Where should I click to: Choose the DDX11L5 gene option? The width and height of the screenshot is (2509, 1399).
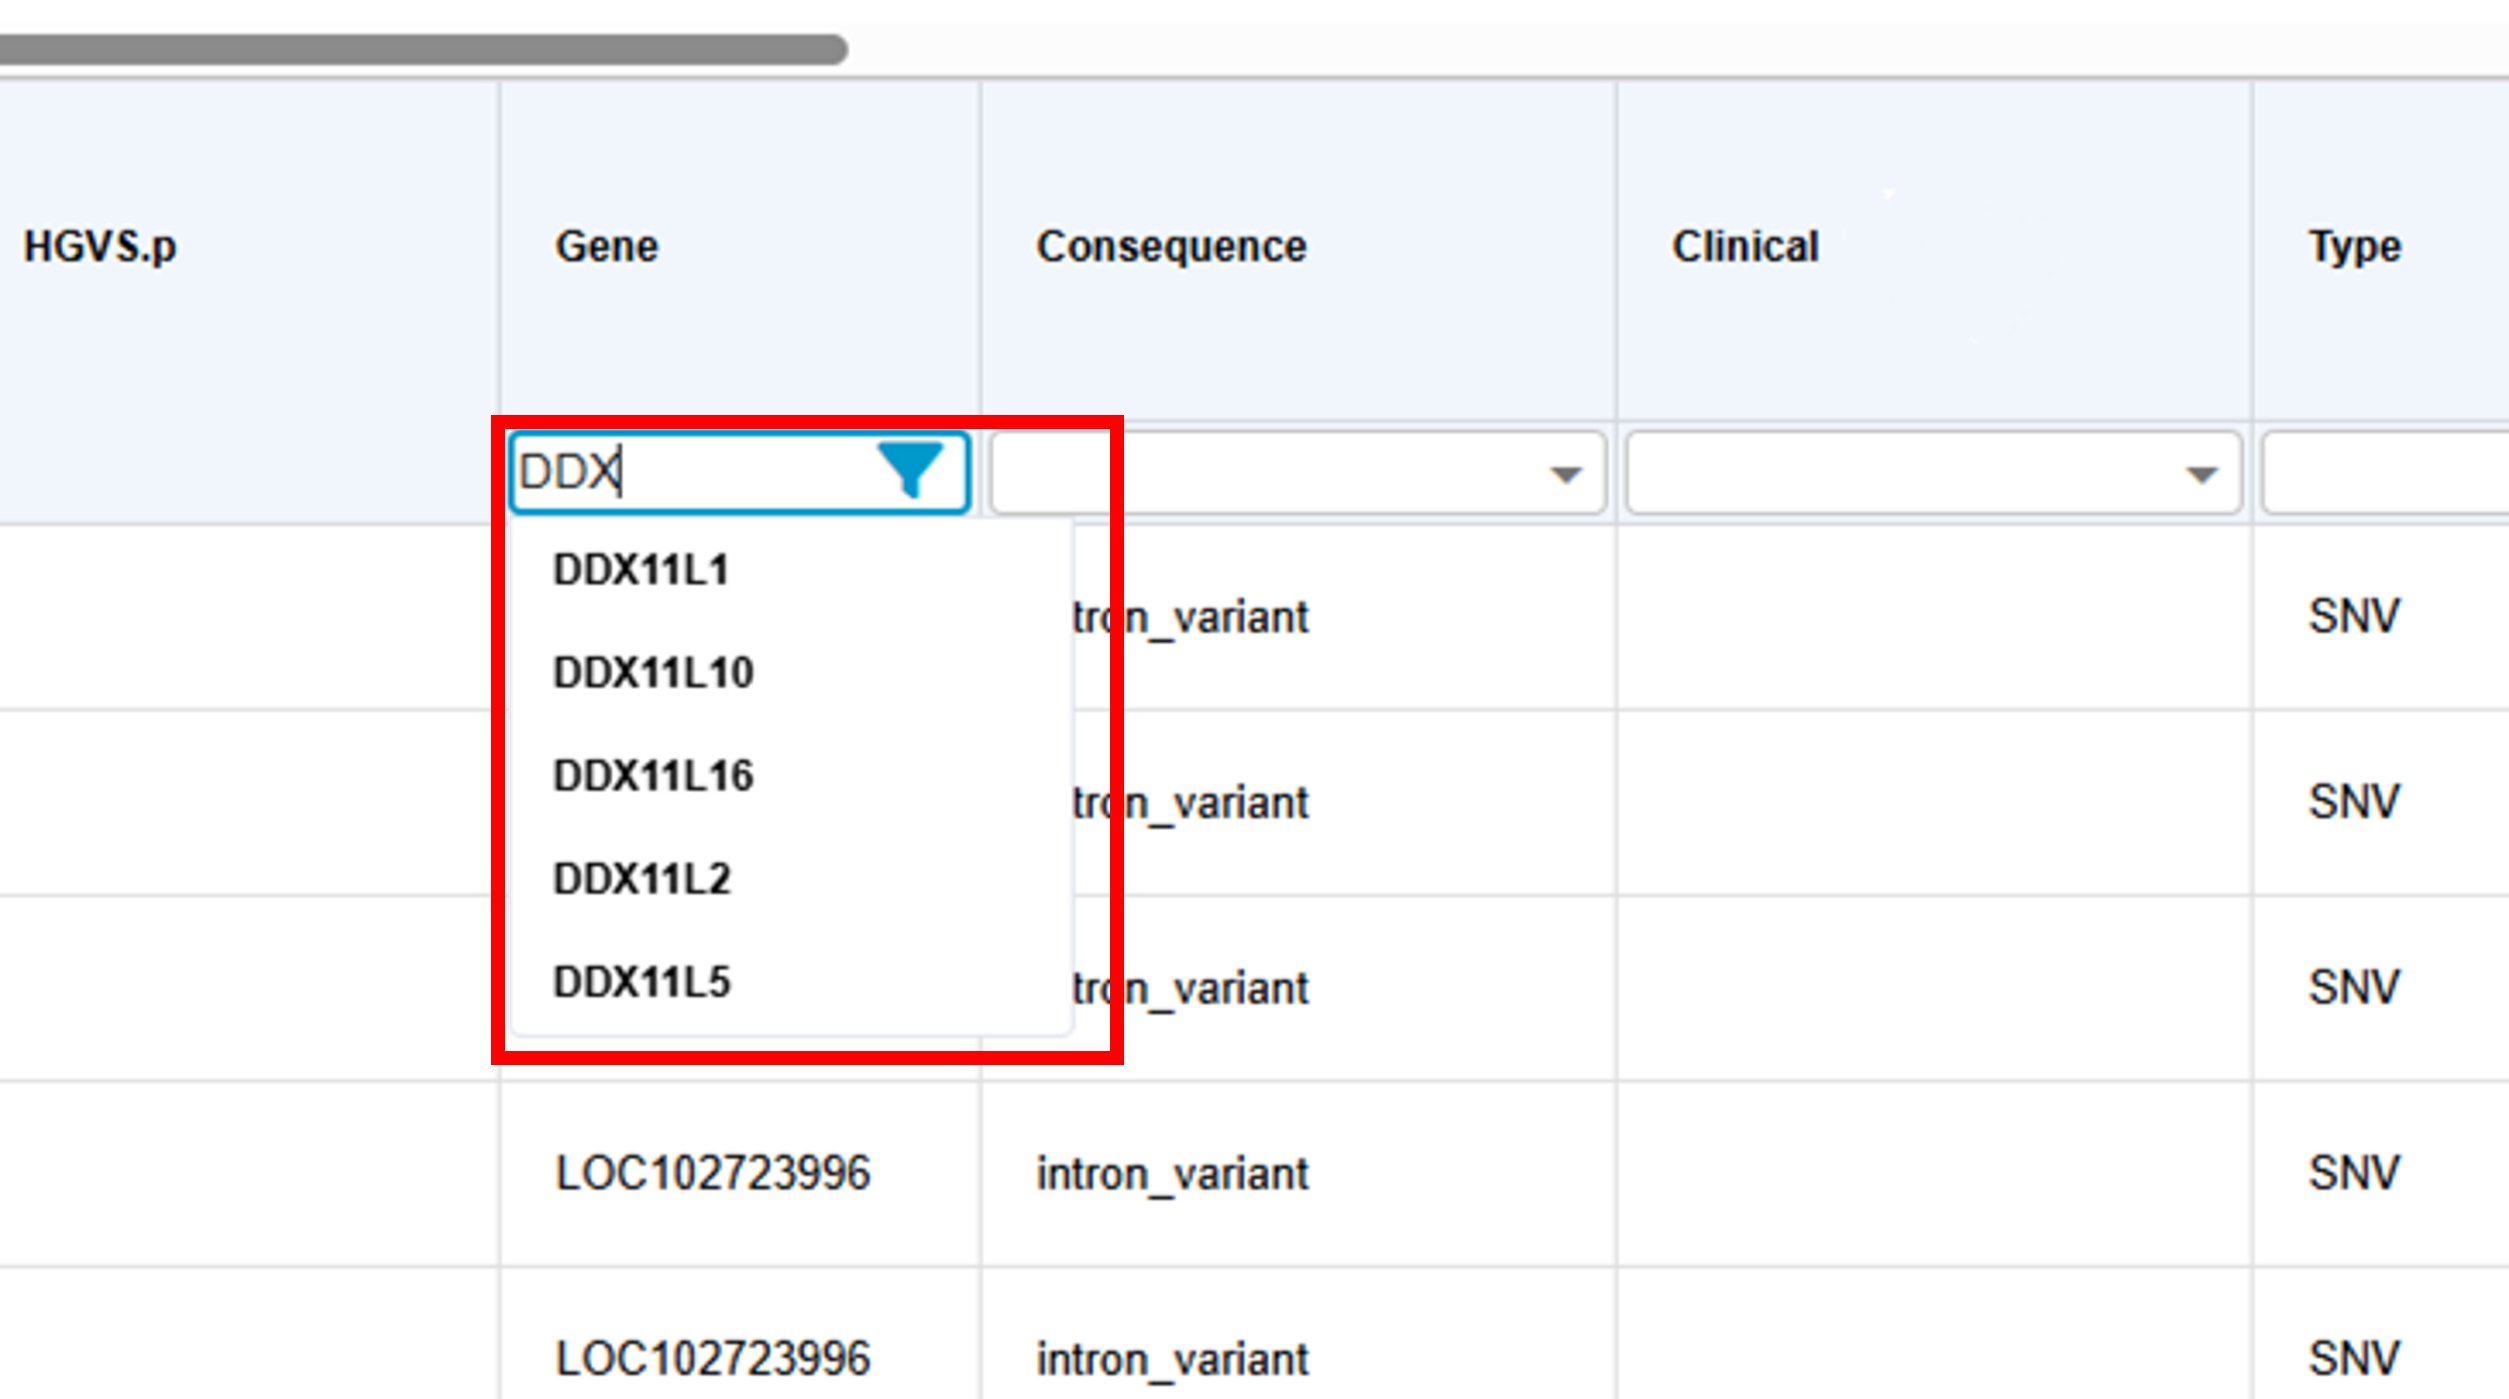[x=642, y=982]
